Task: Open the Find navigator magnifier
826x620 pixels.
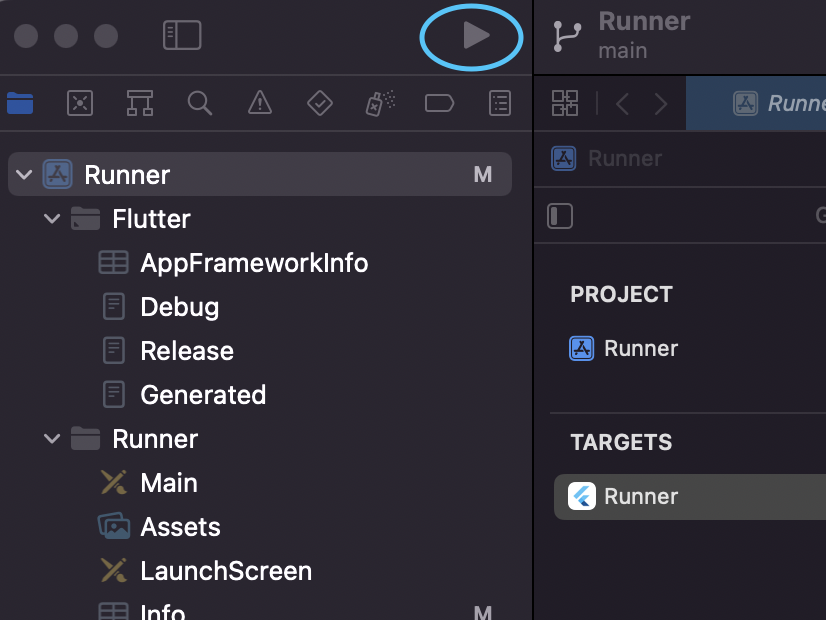Action: 200,103
